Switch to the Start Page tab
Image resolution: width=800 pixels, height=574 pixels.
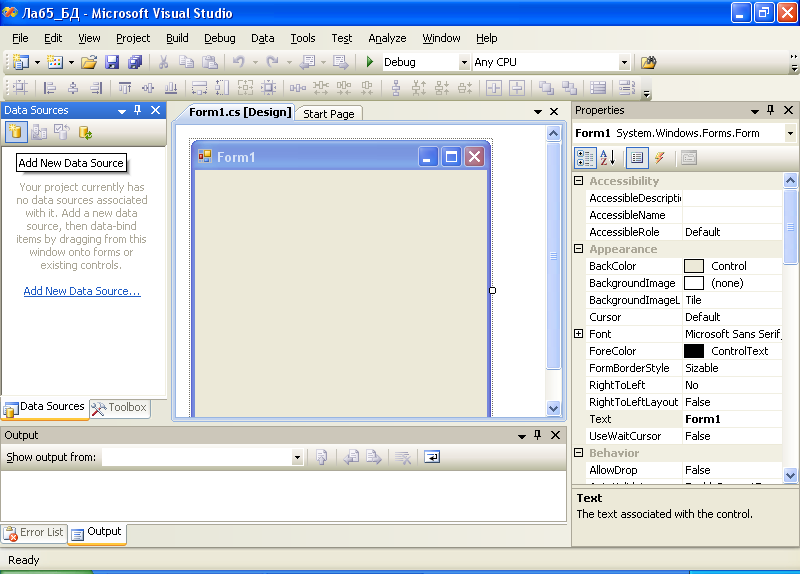pos(329,114)
